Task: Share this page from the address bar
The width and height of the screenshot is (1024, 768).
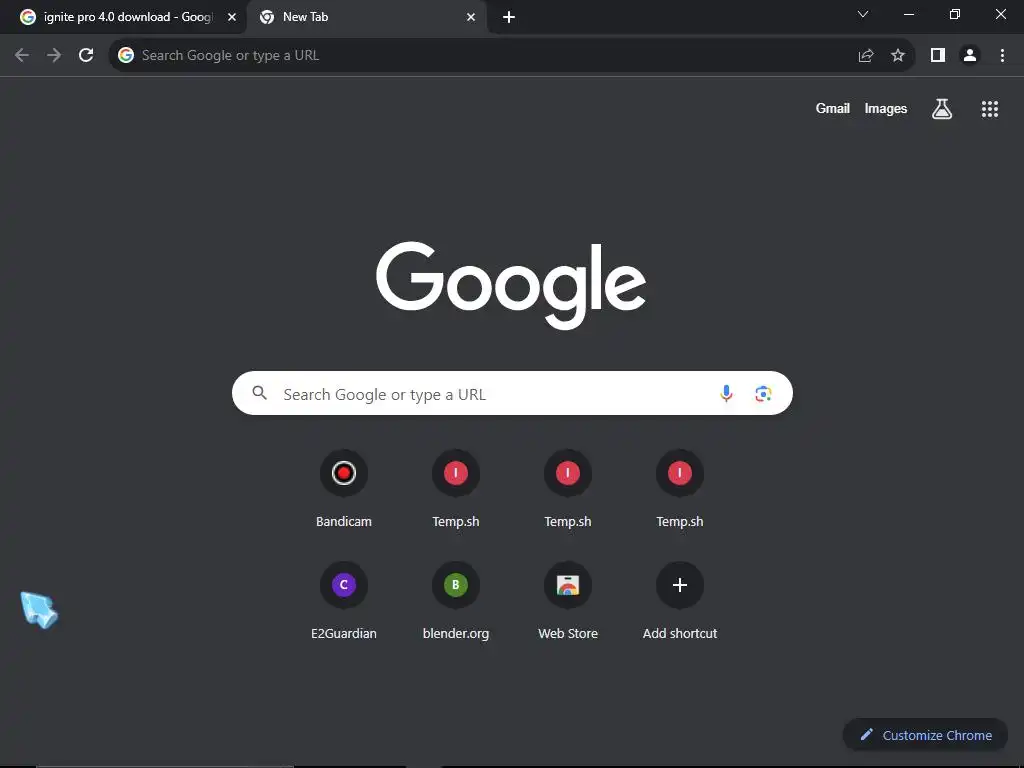Action: pos(866,56)
